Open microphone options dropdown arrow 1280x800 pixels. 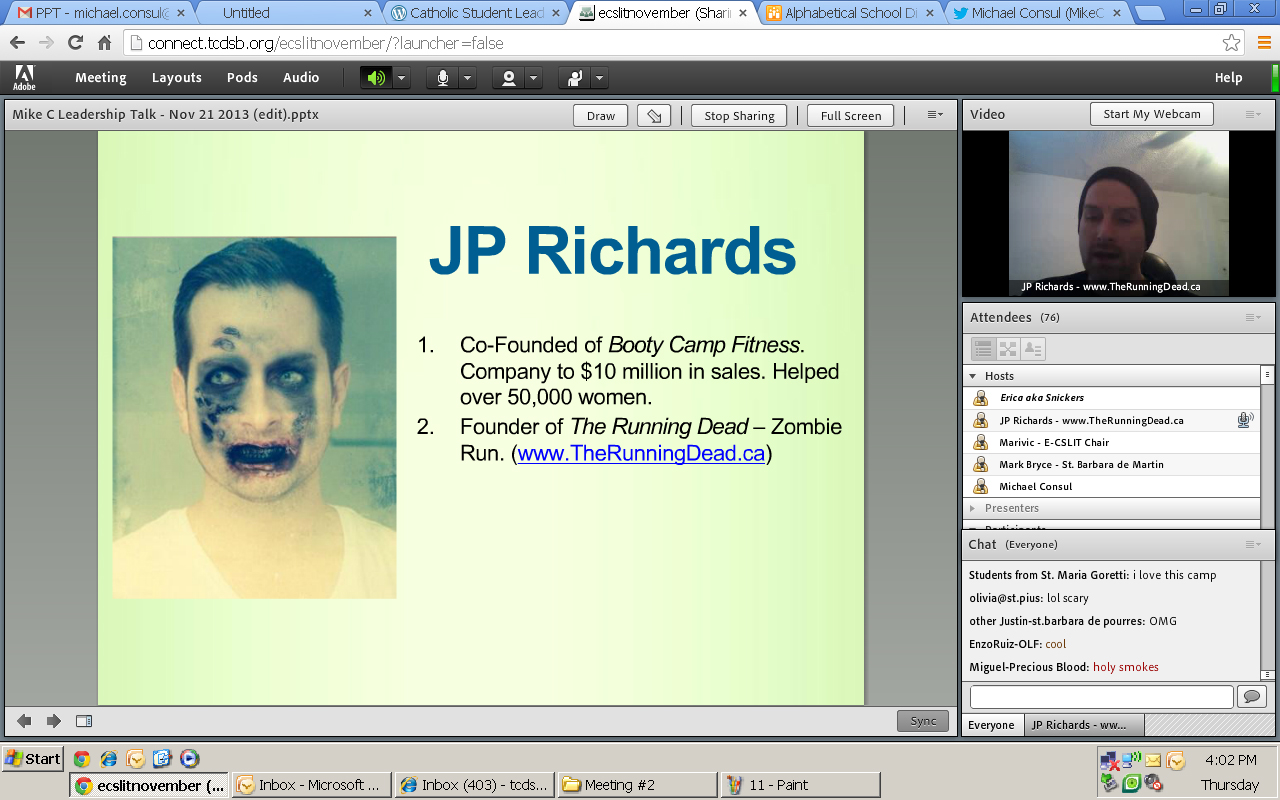(467, 78)
